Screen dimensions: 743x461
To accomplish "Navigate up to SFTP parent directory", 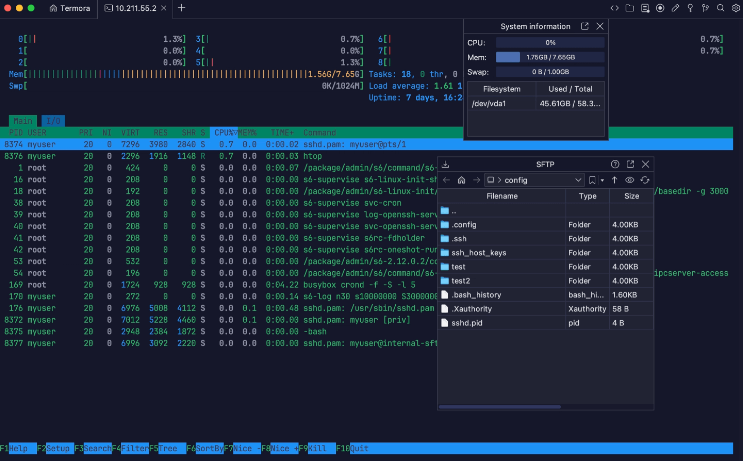I will [x=615, y=180].
